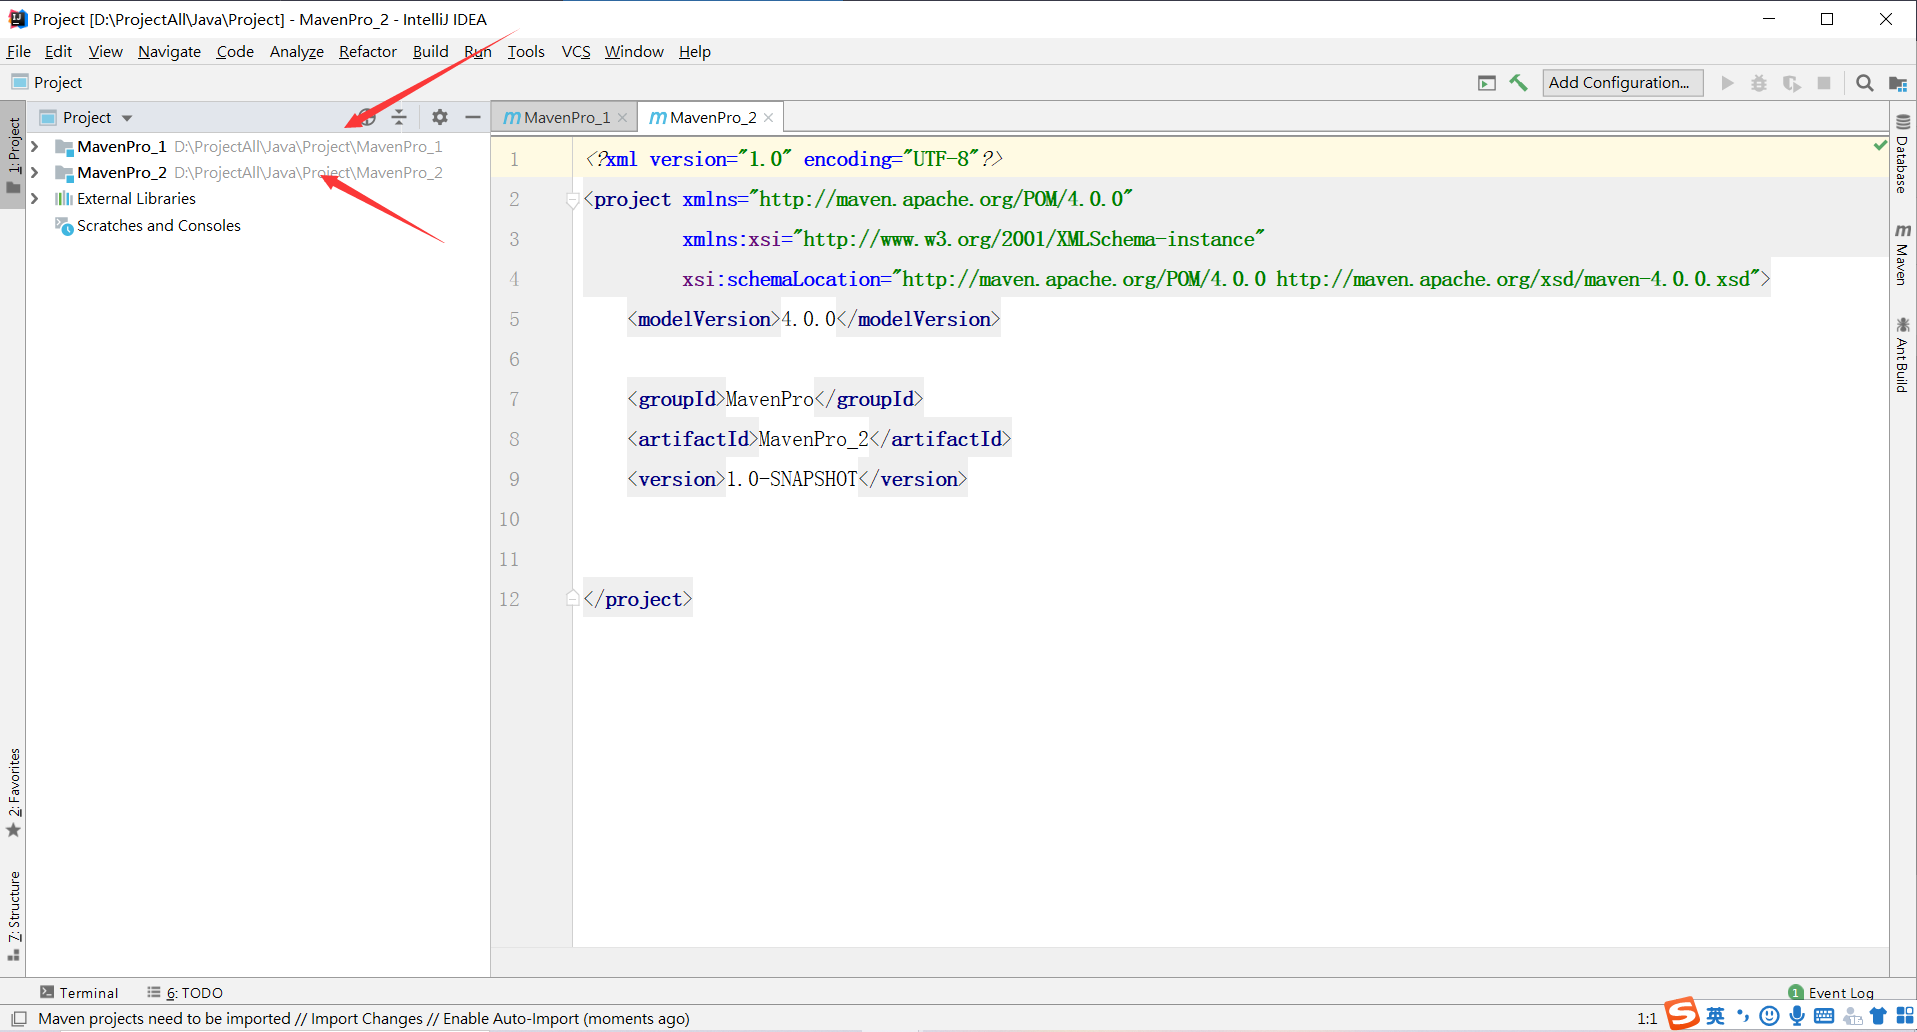The image size is (1917, 1032).
Task: Open the 6: TODO tool window
Action: (185, 992)
